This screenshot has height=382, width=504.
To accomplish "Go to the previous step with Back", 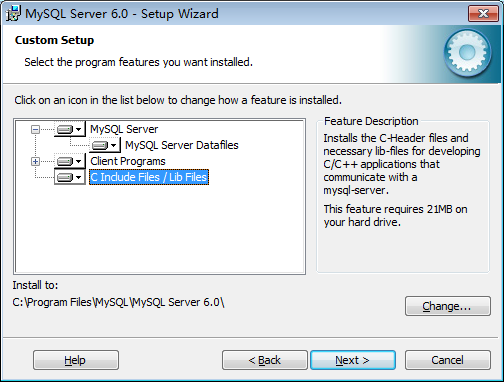I will coord(265,360).
